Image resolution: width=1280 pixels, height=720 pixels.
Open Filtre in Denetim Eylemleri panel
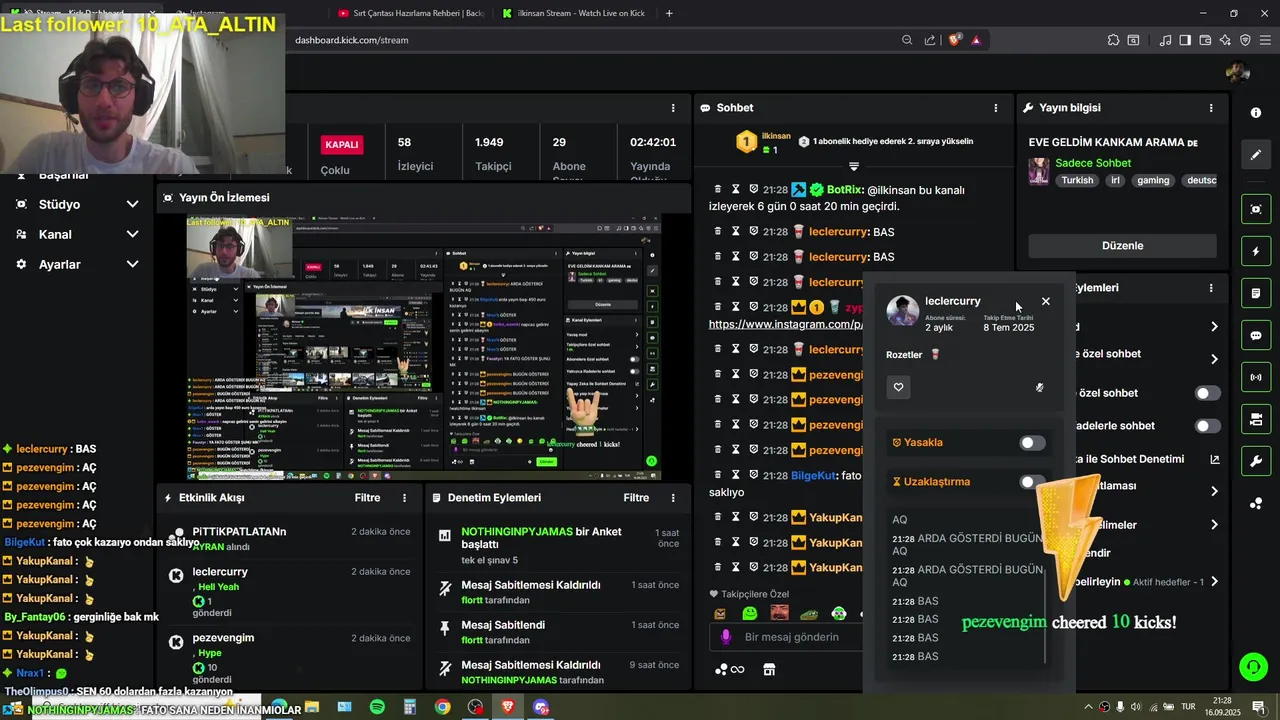(636, 498)
